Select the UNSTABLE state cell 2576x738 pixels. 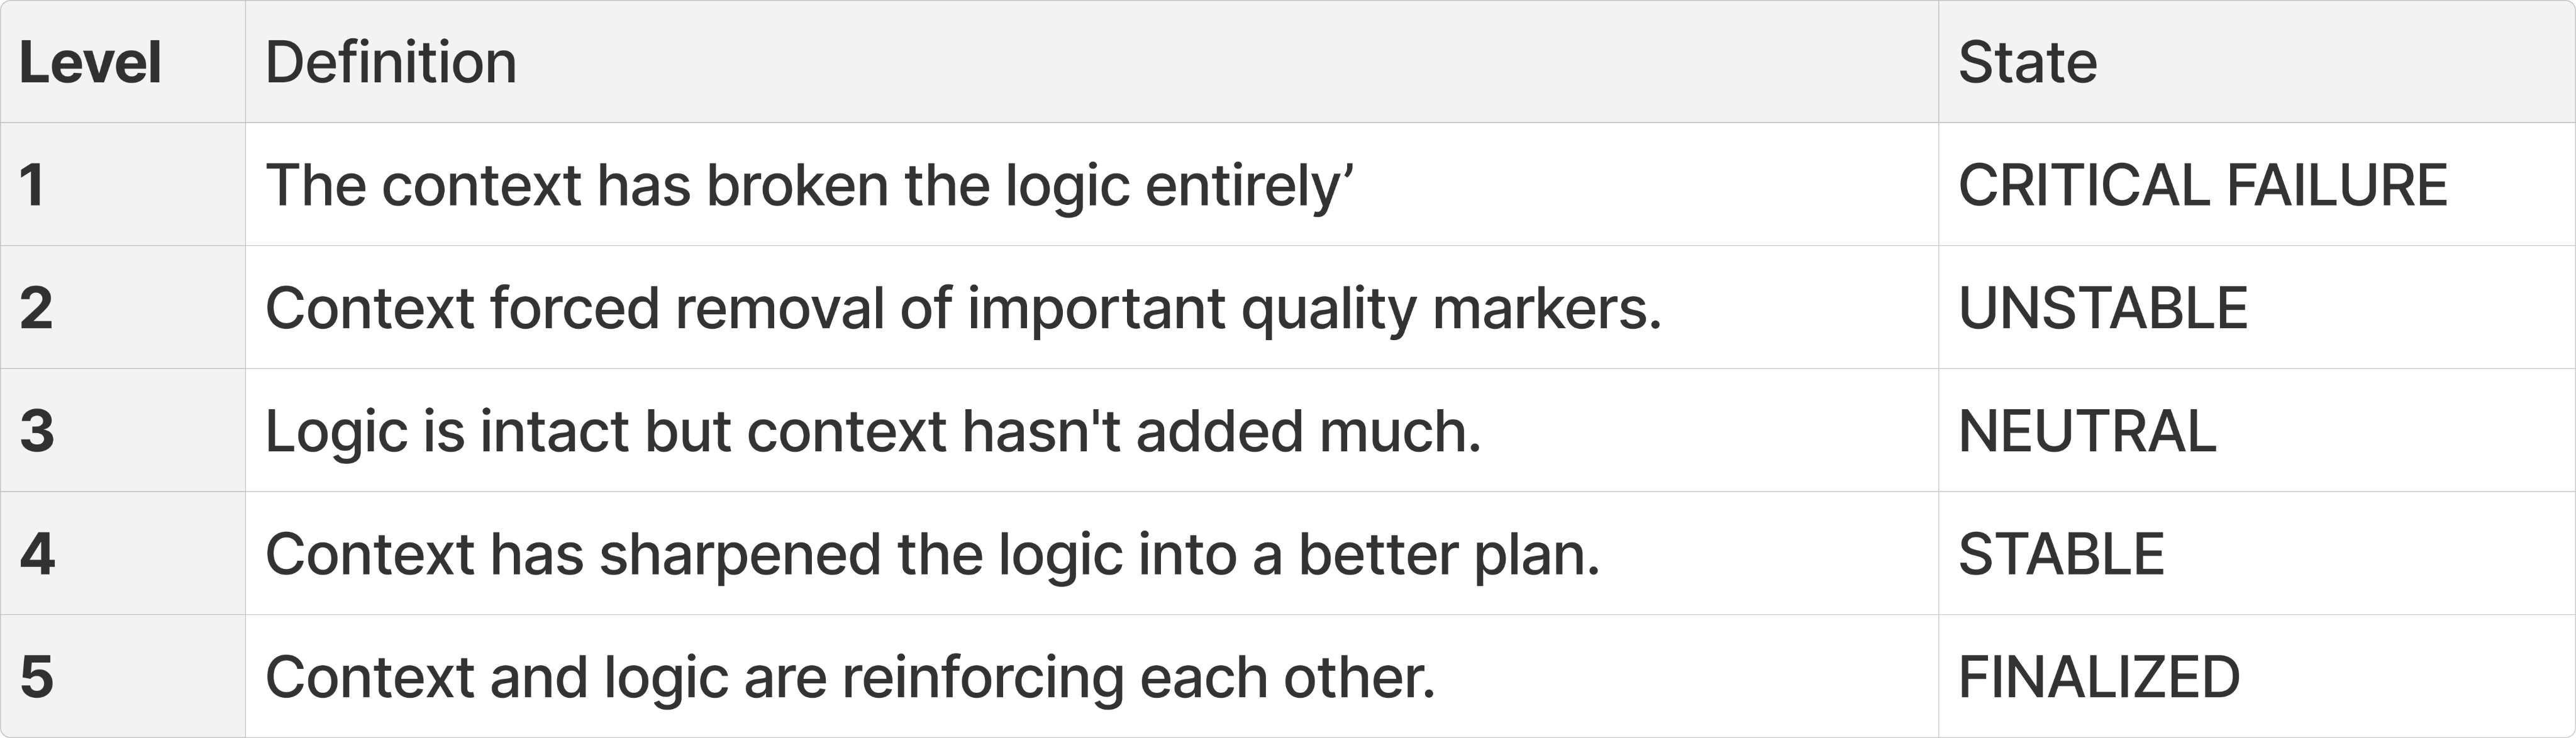(2103, 308)
